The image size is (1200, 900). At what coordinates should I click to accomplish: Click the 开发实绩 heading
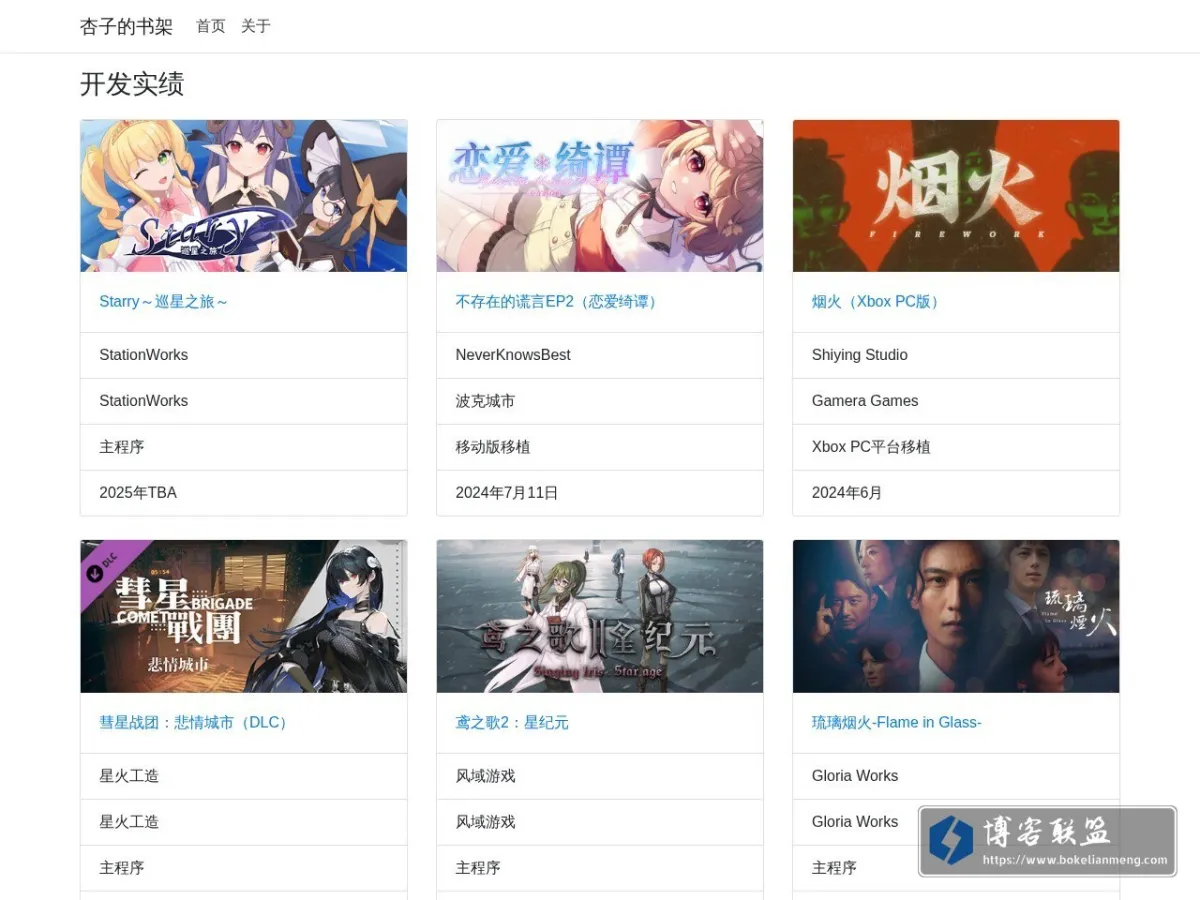(x=132, y=84)
